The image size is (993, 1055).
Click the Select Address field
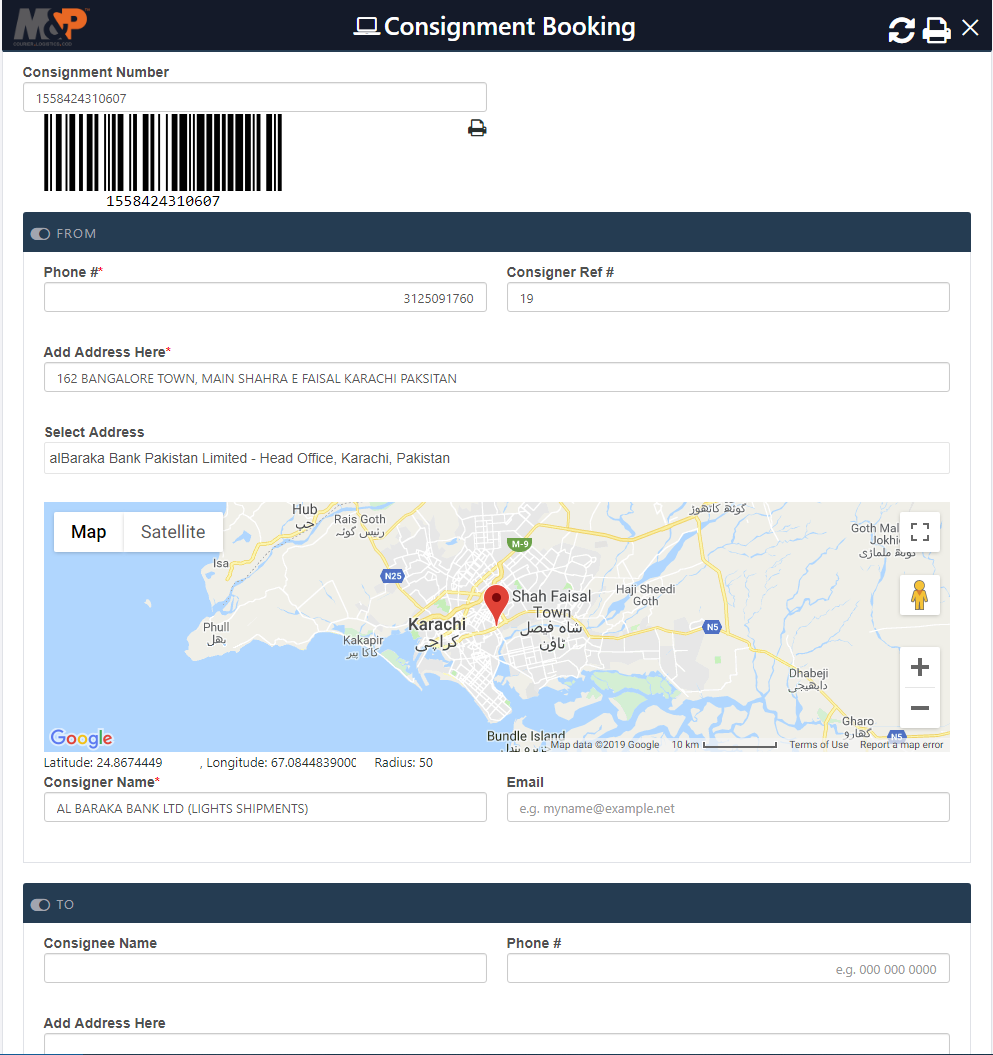(496, 458)
